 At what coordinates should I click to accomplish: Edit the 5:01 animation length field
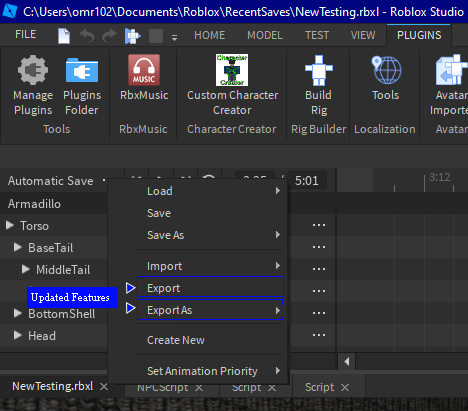pos(307,181)
